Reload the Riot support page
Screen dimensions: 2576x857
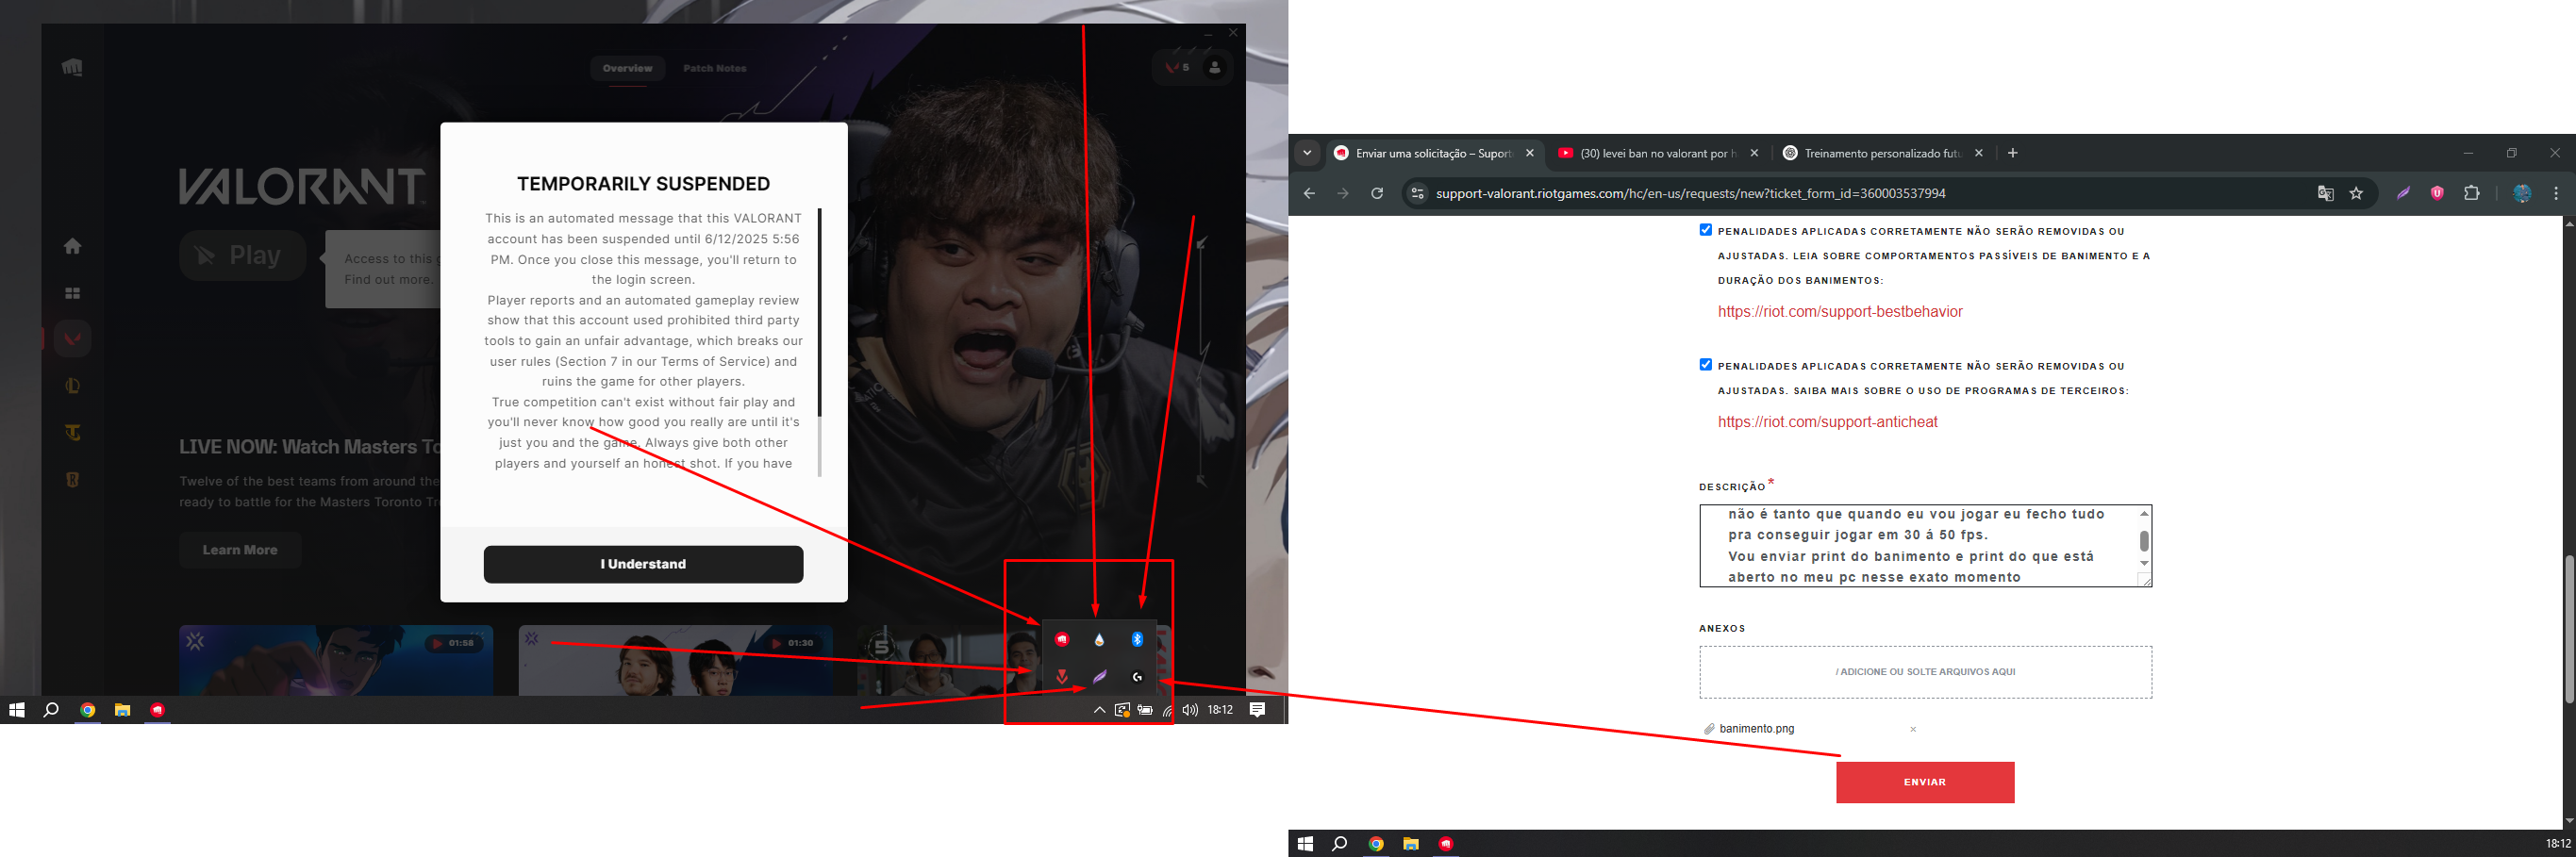[1377, 193]
